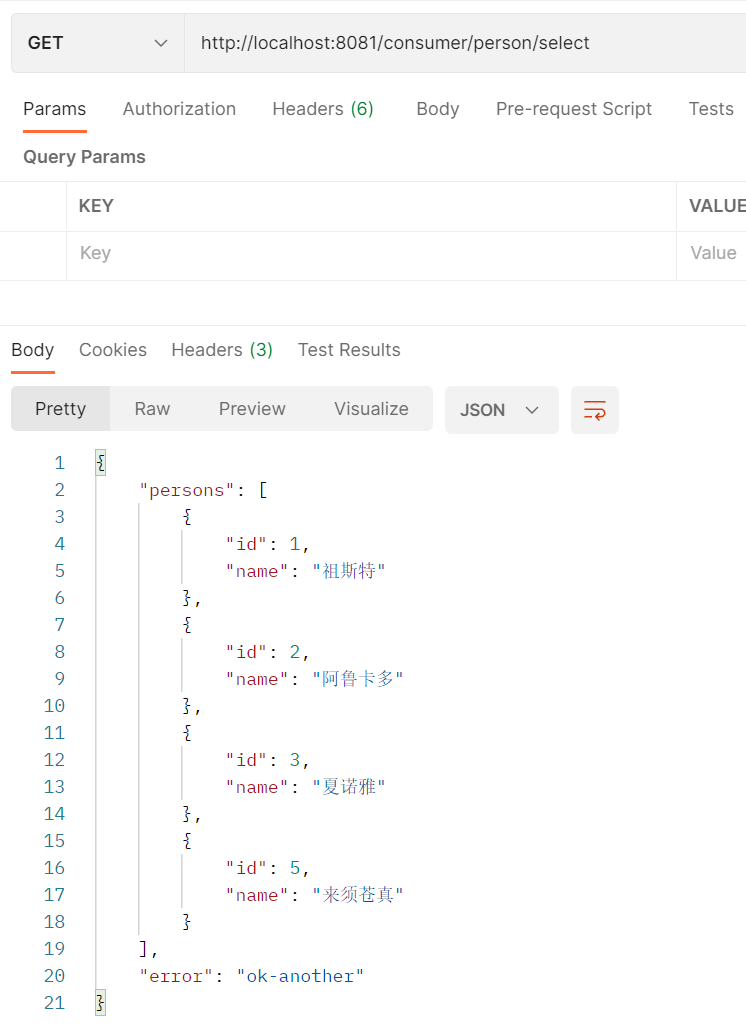
Task: Open the Pre-request Script tab
Action: pos(573,109)
